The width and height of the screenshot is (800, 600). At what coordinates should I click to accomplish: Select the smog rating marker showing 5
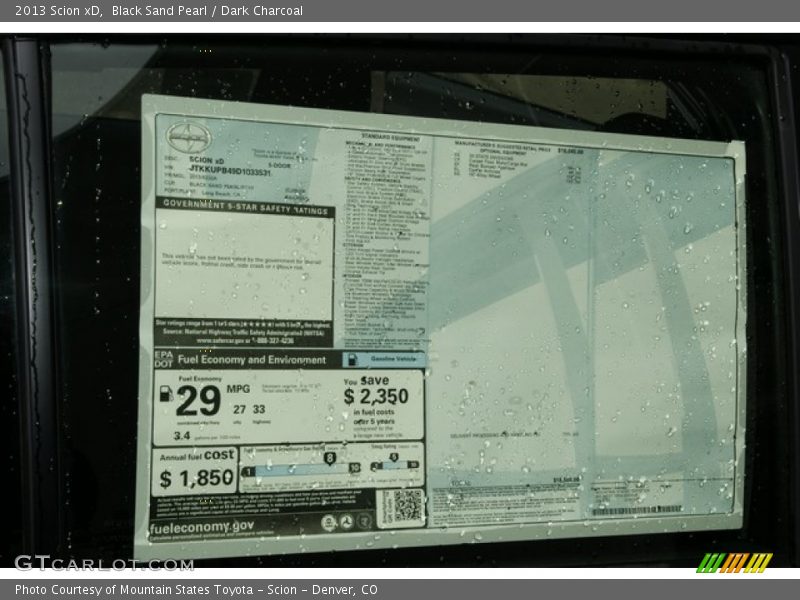point(393,457)
